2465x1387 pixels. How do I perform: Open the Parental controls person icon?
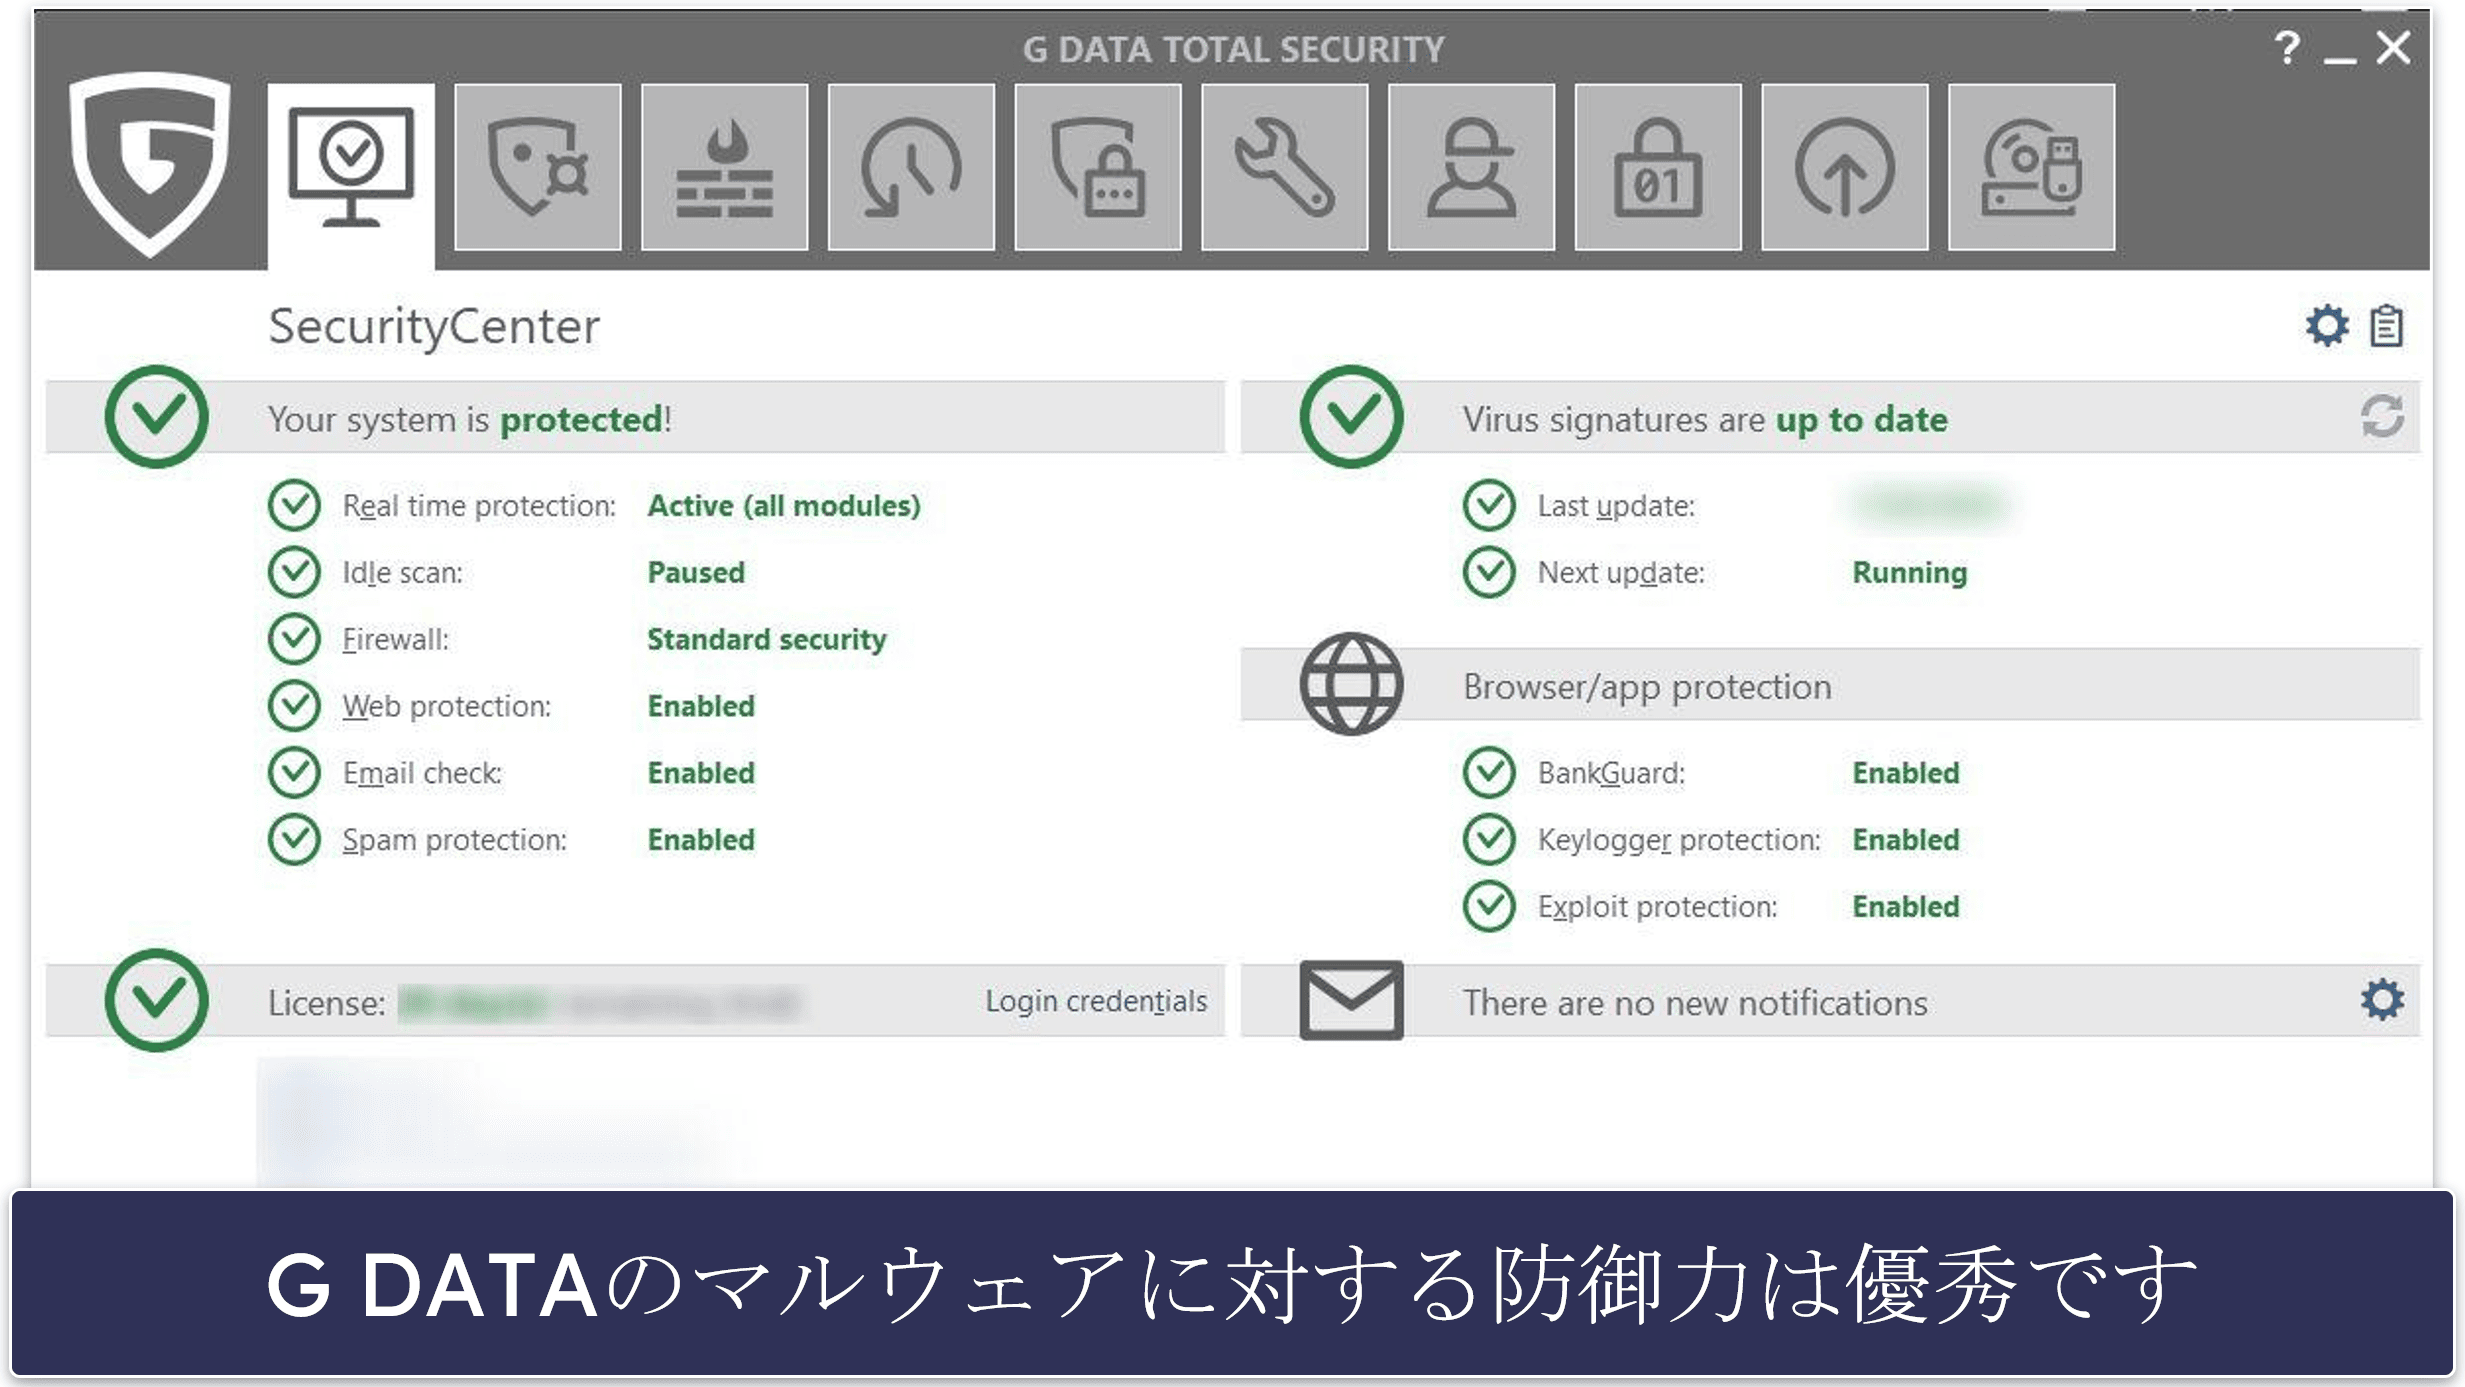tap(1471, 167)
